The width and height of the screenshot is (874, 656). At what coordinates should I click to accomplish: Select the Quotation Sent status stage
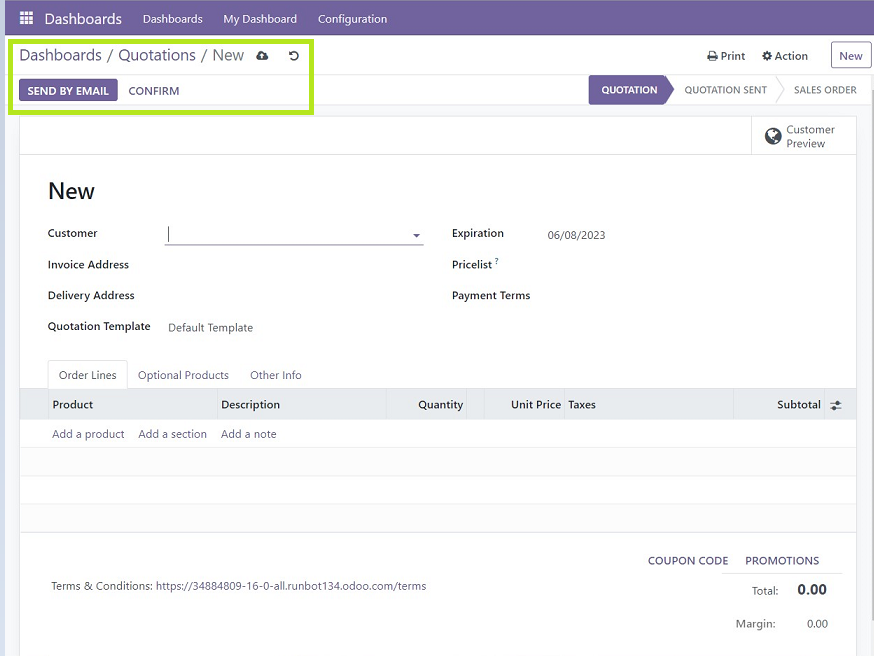click(x=725, y=90)
